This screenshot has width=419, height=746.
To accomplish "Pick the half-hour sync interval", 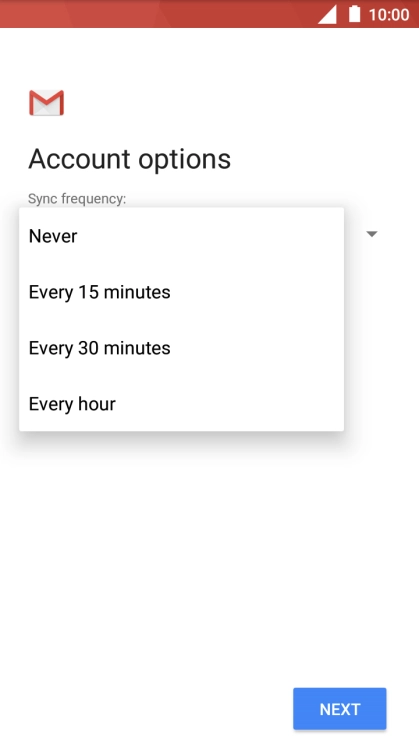I will tap(181, 348).
